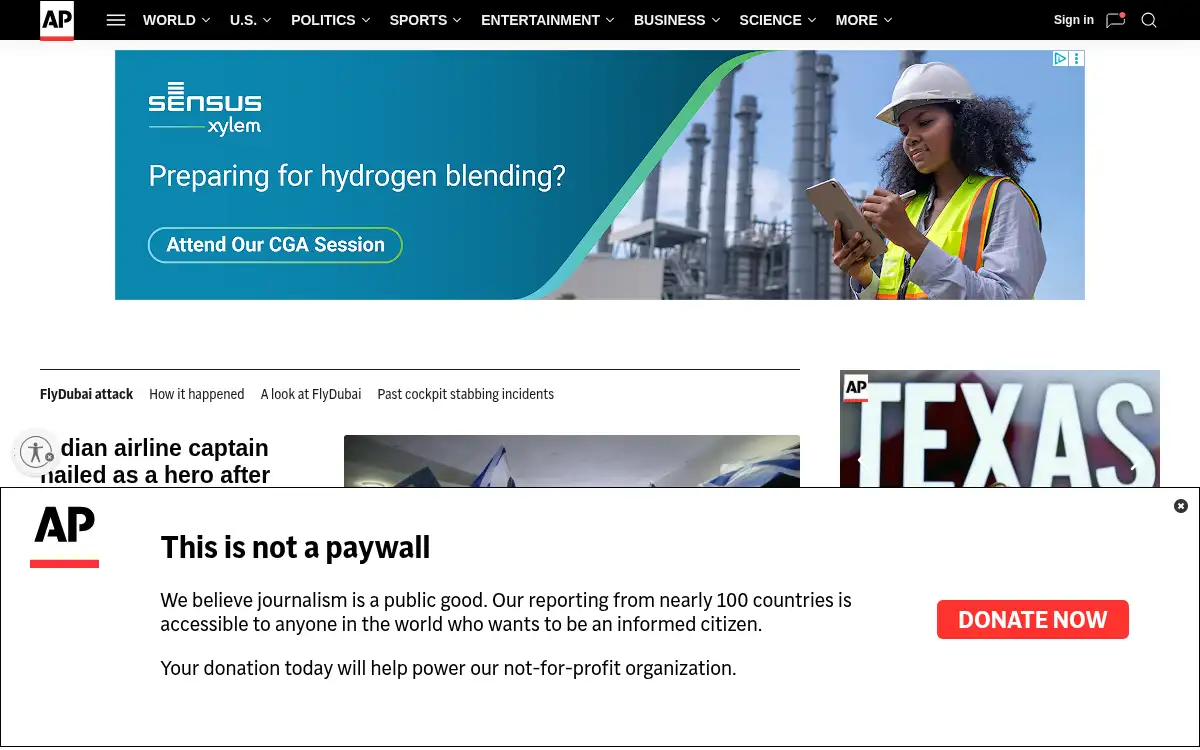
Task: Expand the More dropdown chevron
Action: point(888,20)
